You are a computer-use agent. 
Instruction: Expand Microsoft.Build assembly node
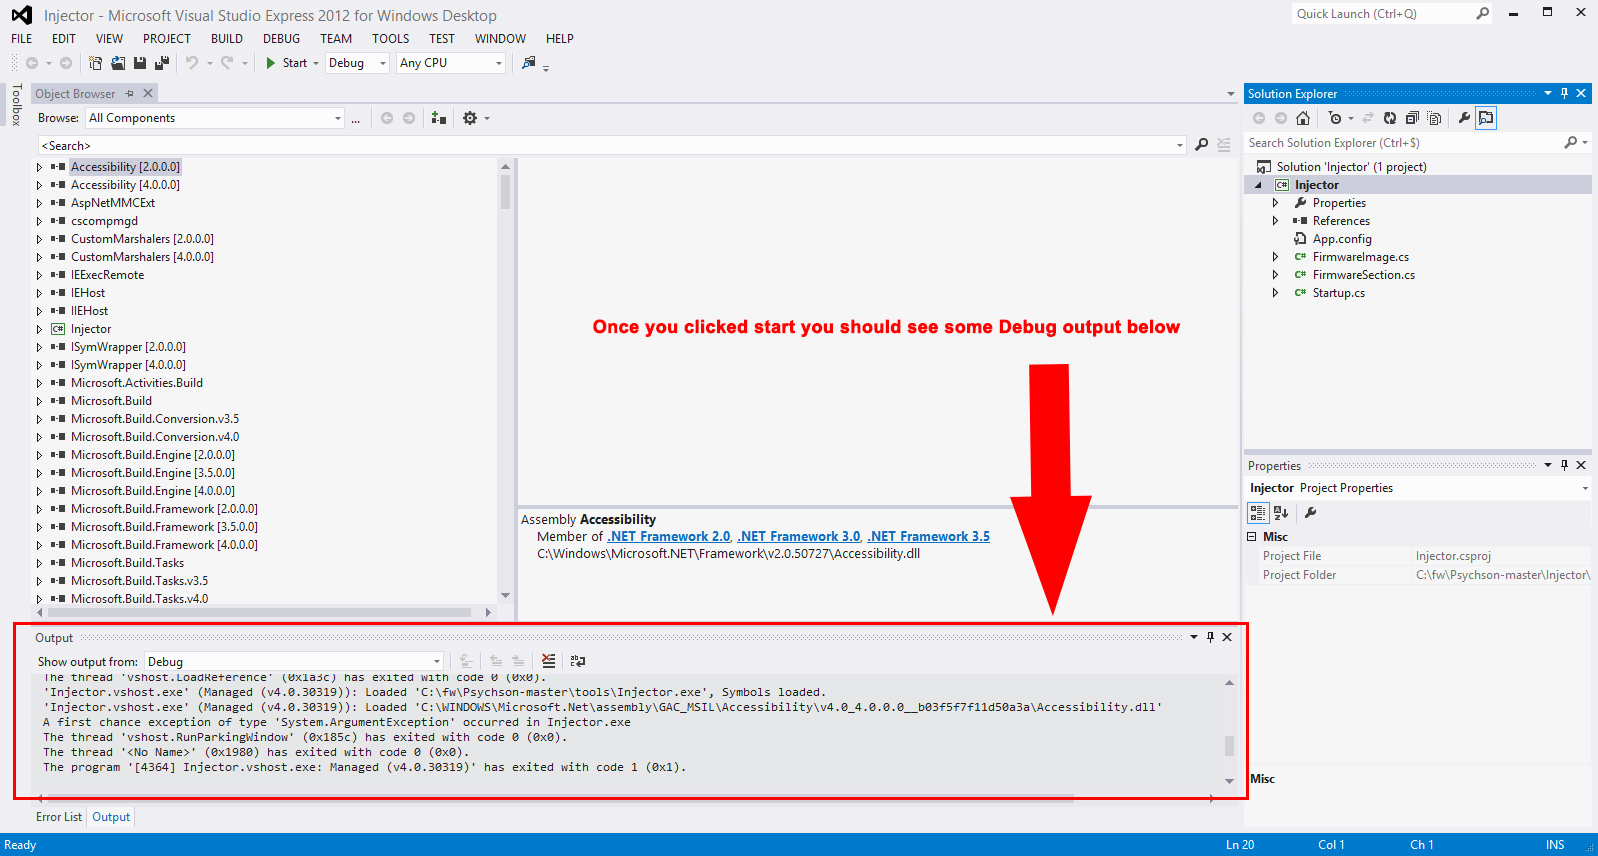pos(39,401)
